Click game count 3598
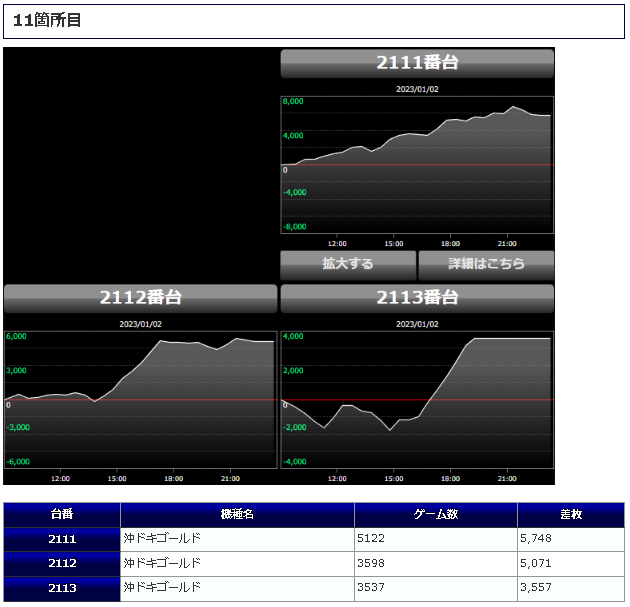This screenshot has height=607, width=630. (371, 563)
